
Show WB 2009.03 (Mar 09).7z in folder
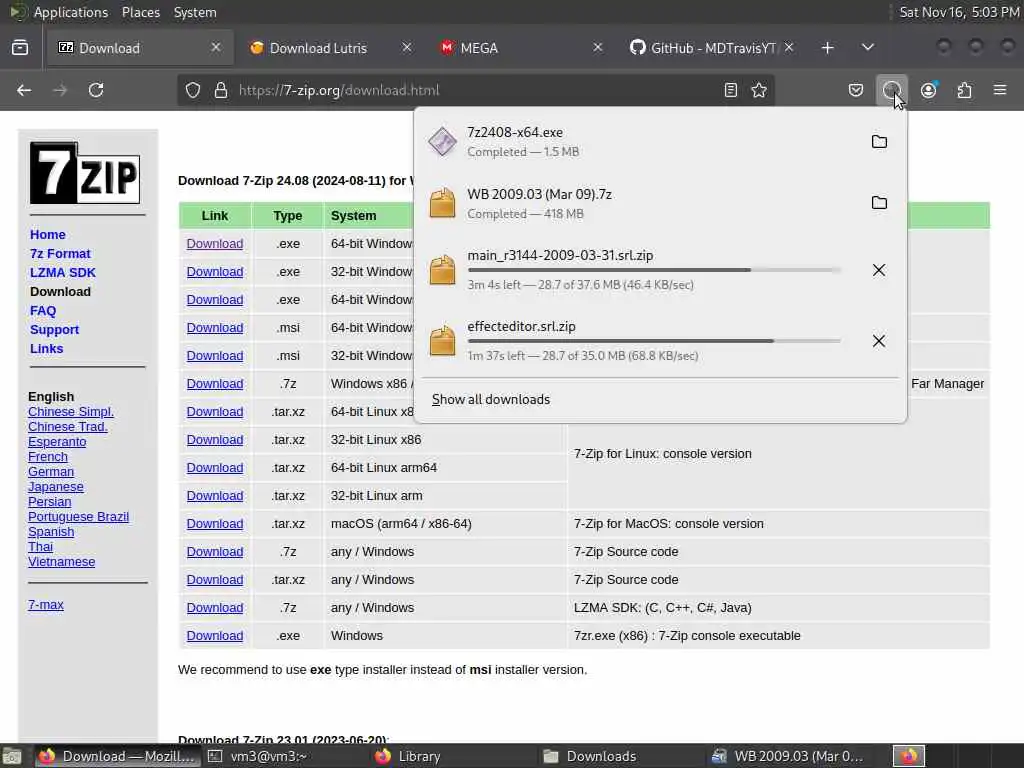879,203
